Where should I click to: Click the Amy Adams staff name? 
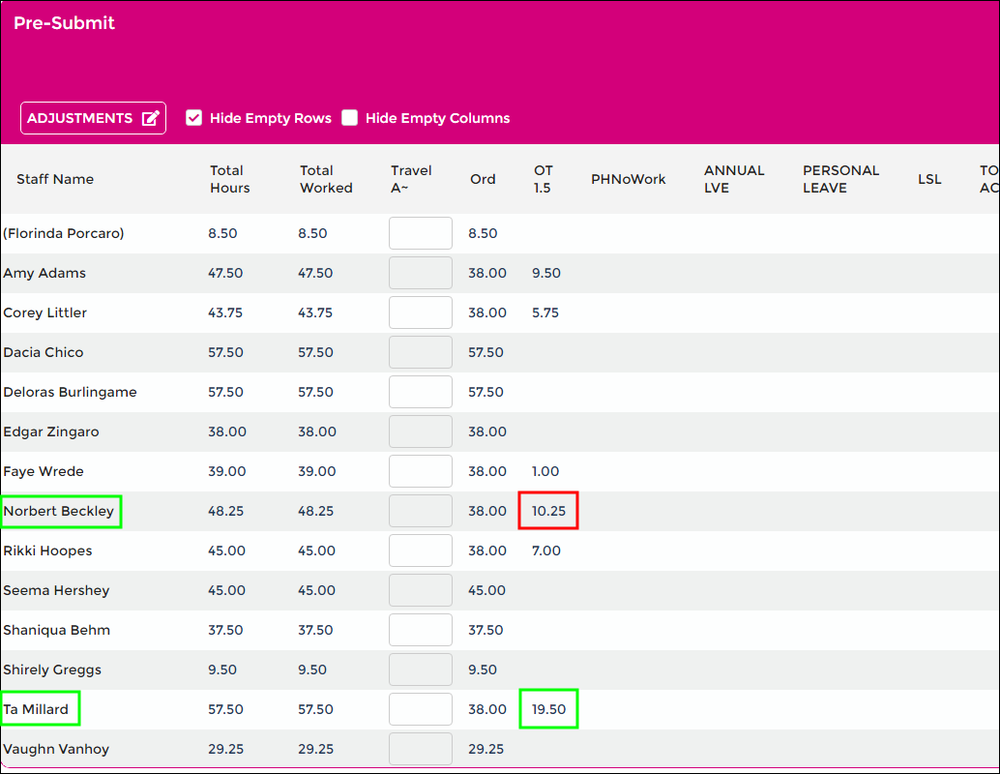[x=45, y=273]
